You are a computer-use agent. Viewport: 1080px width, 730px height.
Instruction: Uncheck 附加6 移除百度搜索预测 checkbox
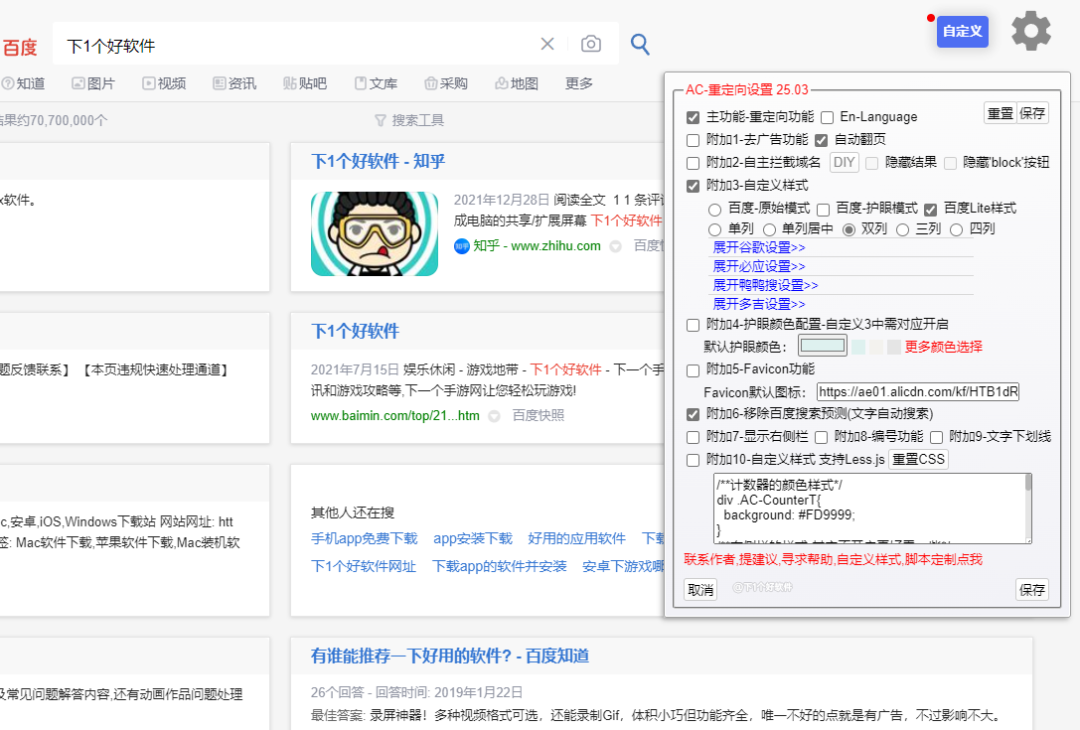693,414
